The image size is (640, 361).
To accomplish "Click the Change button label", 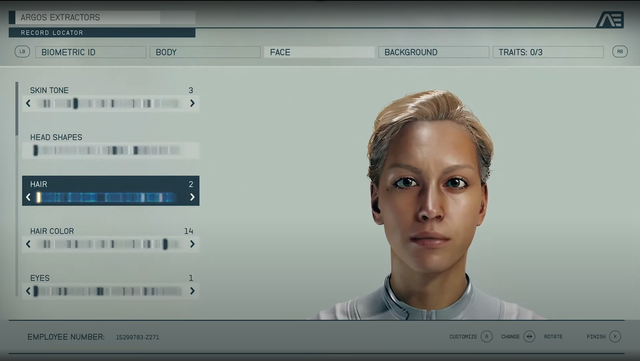I will (510, 336).
